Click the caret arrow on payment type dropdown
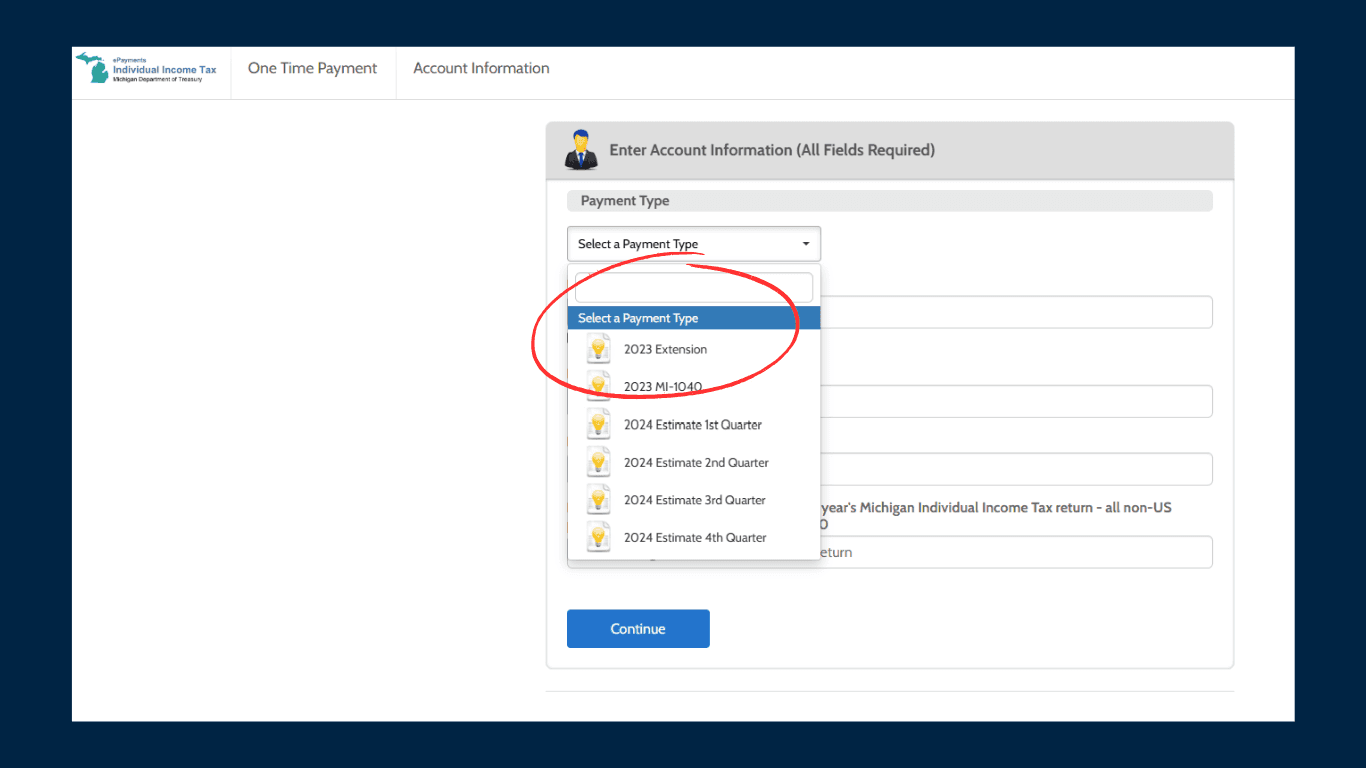This screenshot has width=1366, height=768. tap(806, 244)
